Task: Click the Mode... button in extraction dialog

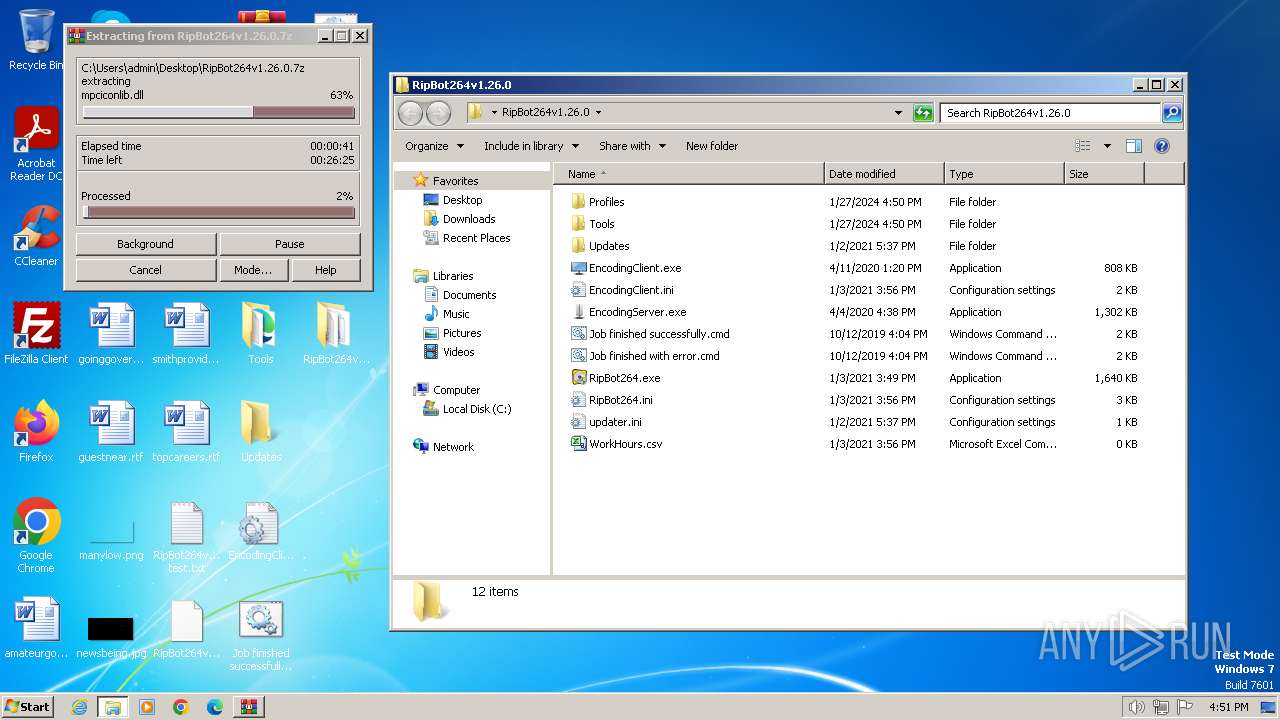Action: click(253, 270)
